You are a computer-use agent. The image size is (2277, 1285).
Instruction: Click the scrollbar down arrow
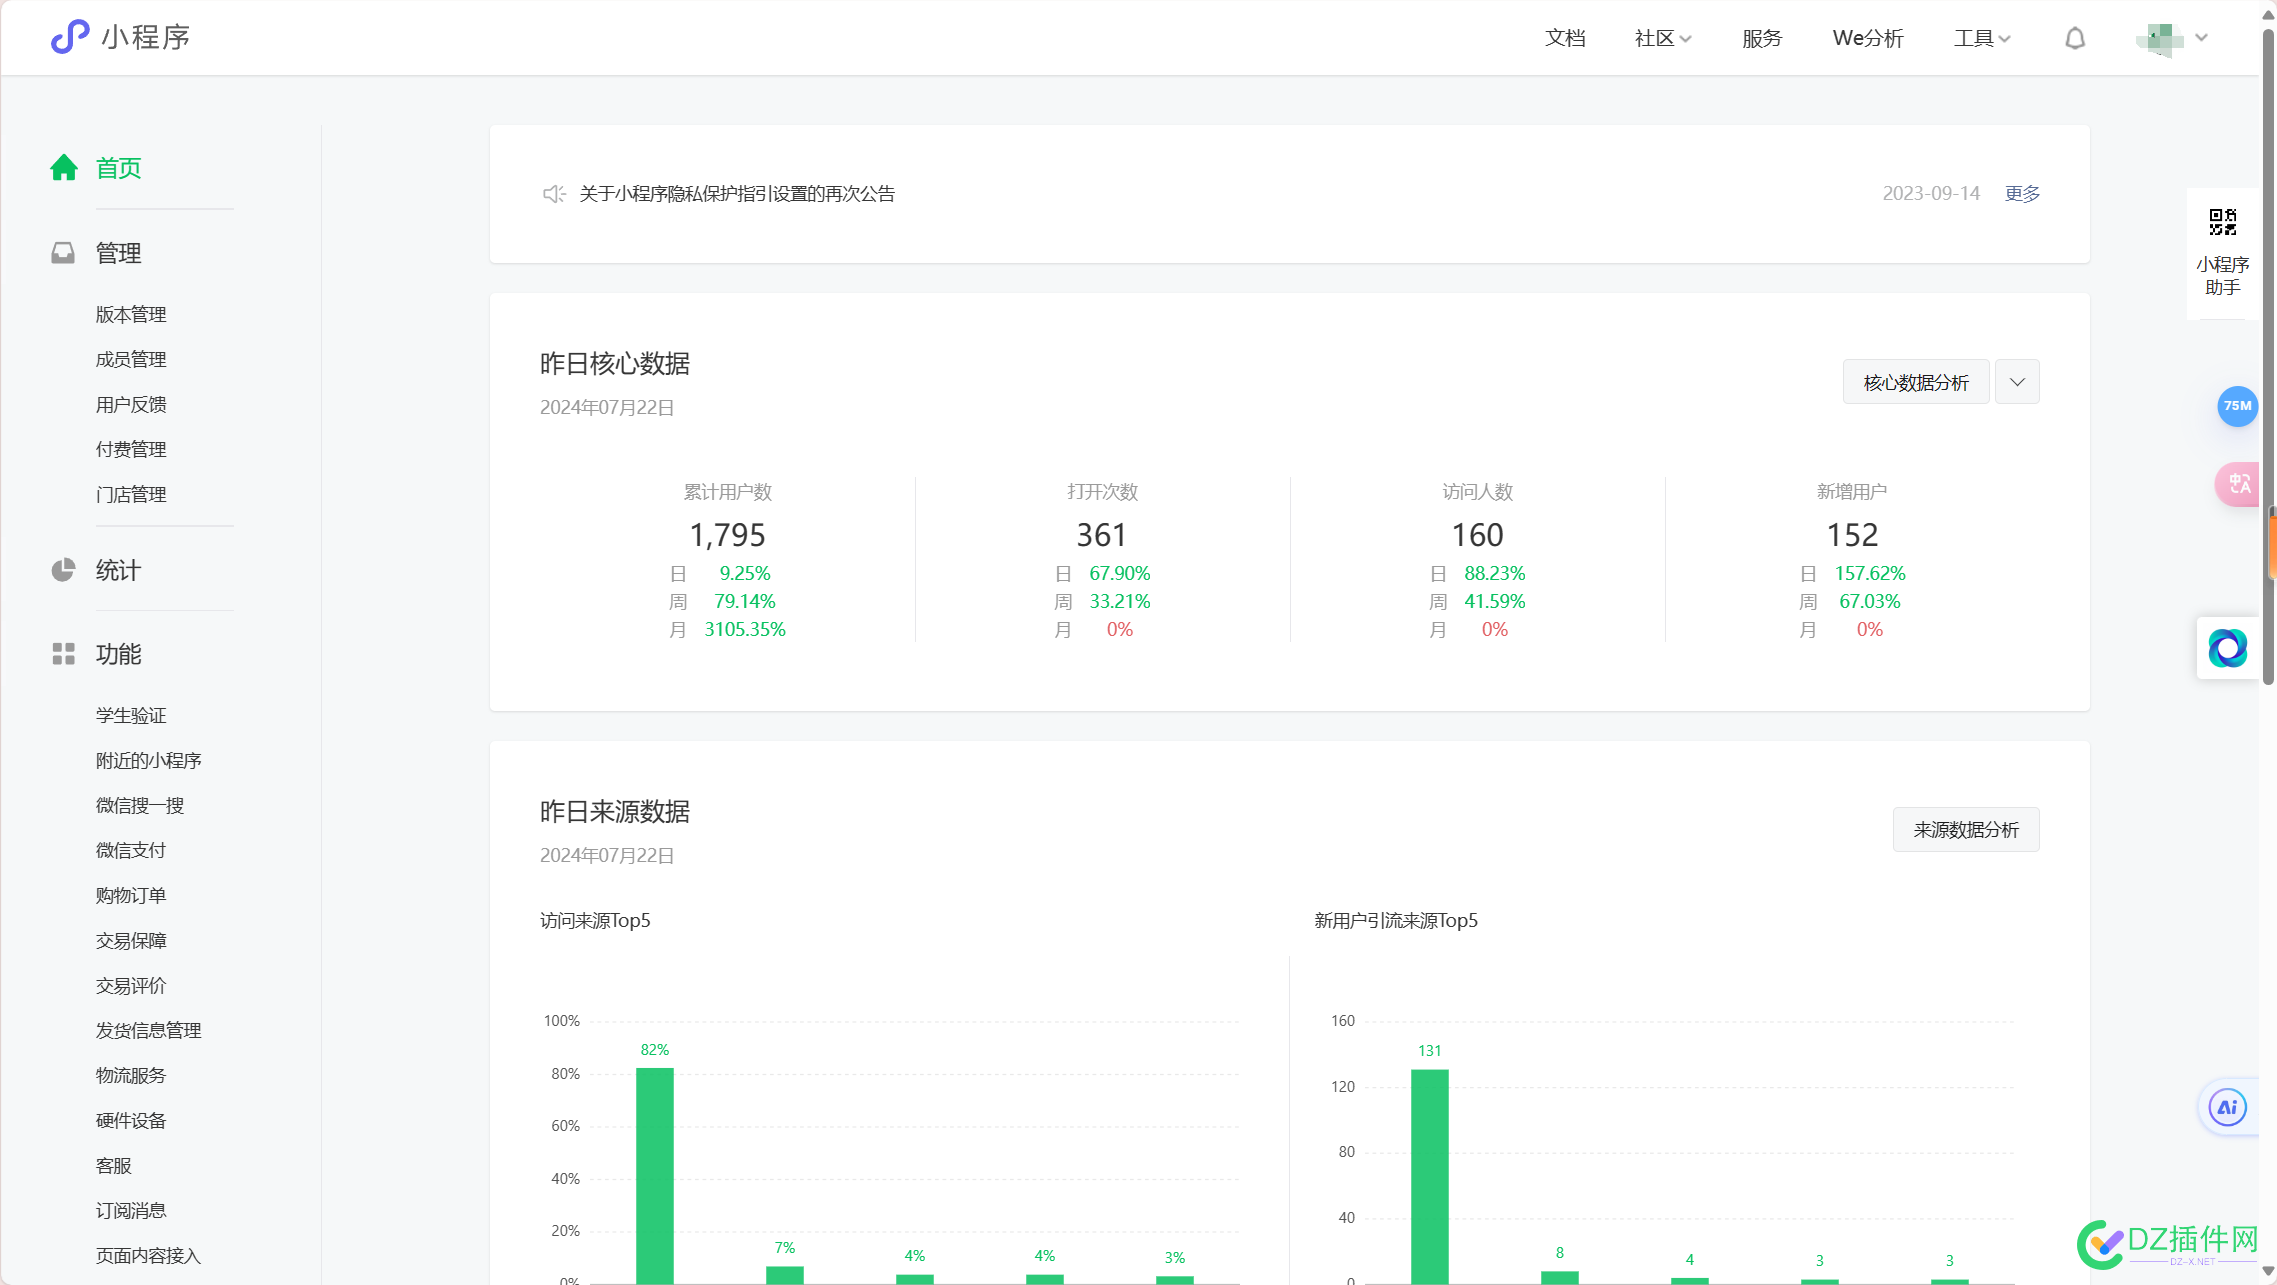tap(2268, 1271)
